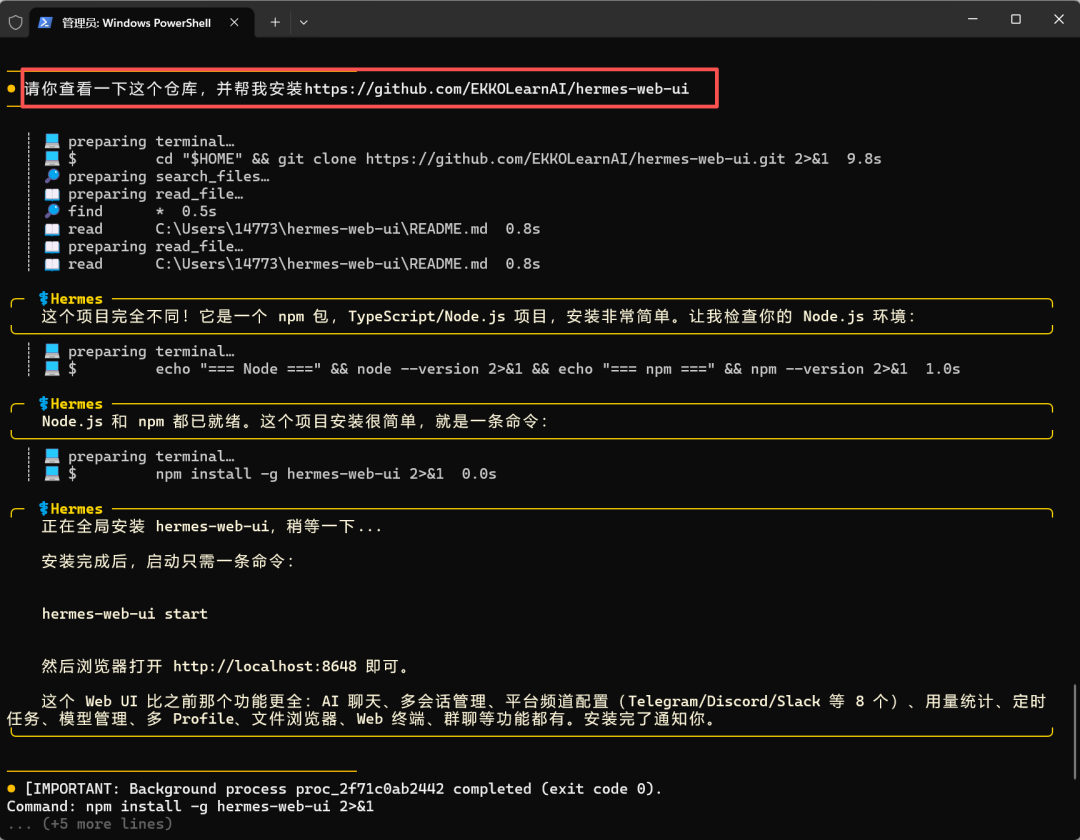Click the text 'hermes-web-ui start'
Image resolution: width=1080 pixels, height=840 pixels.
coord(125,614)
